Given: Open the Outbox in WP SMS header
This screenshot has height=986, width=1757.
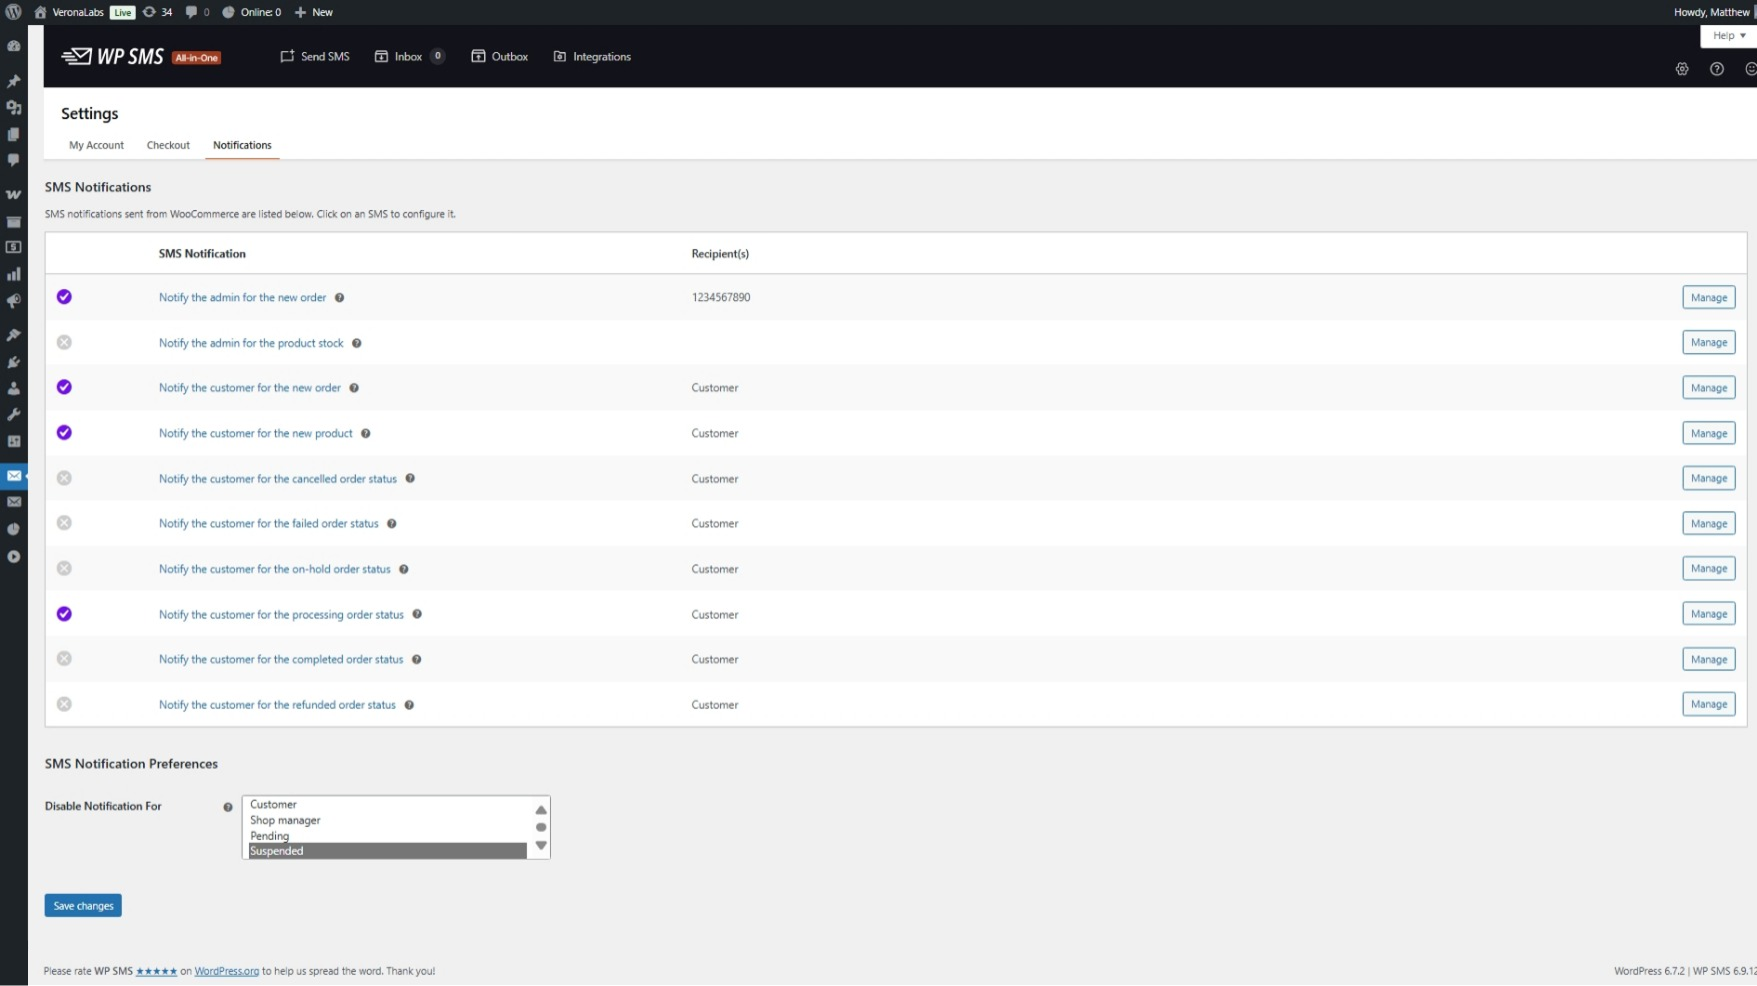Looking at the screenshot, I should point(500,57).
